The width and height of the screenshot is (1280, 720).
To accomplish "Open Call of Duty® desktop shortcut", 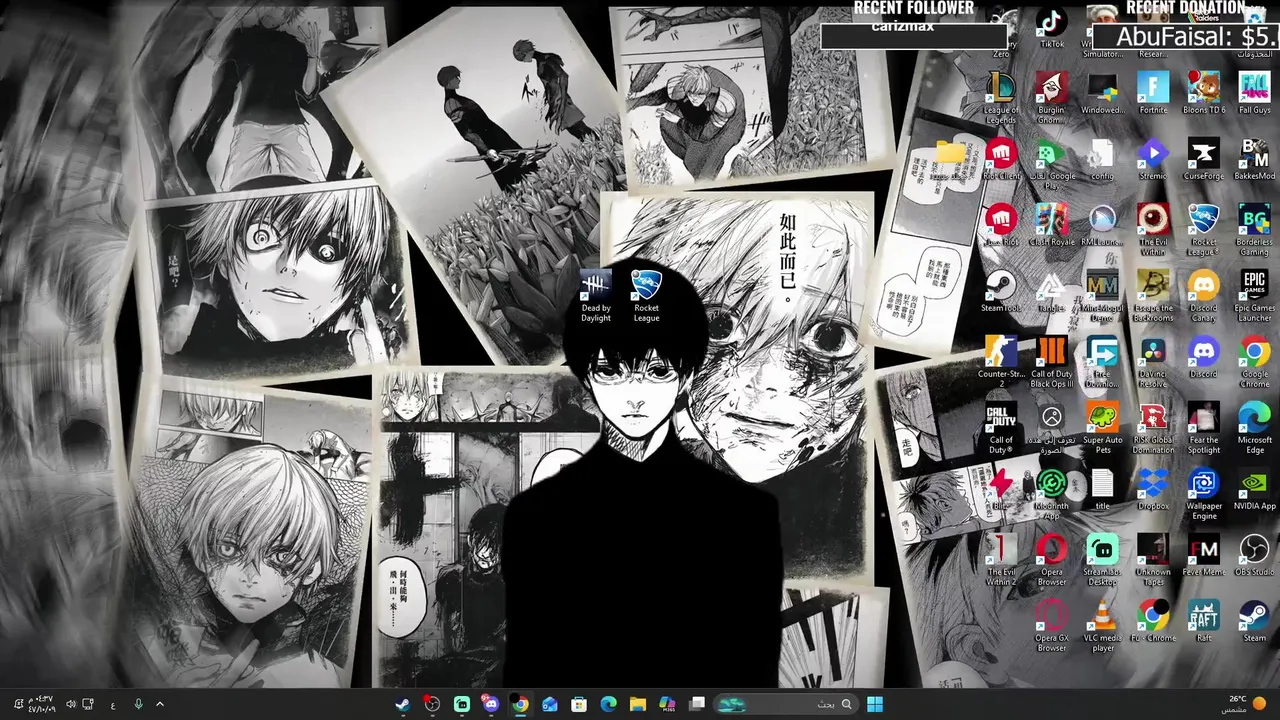I will point(1001,428).
